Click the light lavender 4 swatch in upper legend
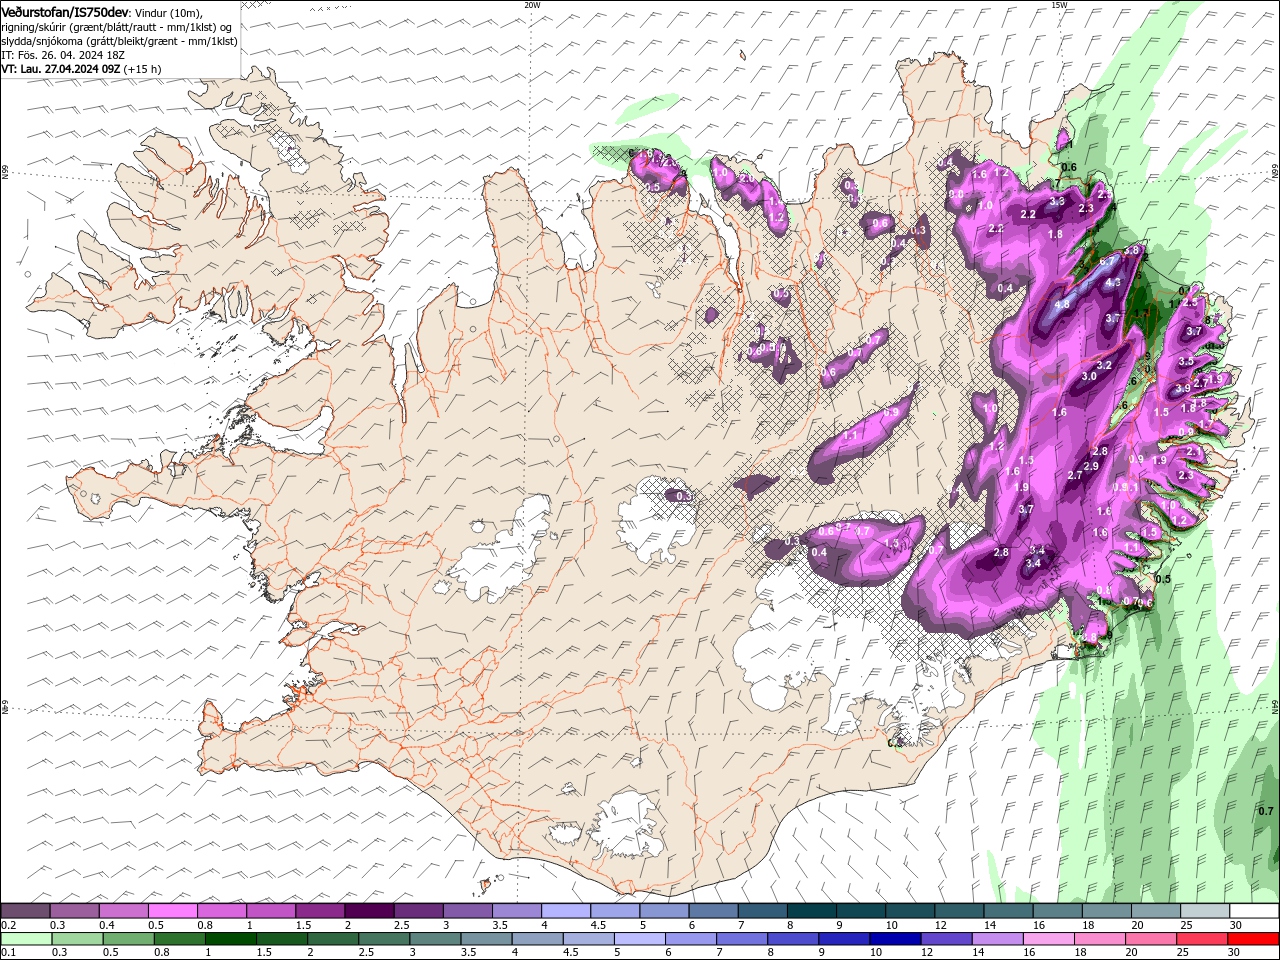 [564, 911]
